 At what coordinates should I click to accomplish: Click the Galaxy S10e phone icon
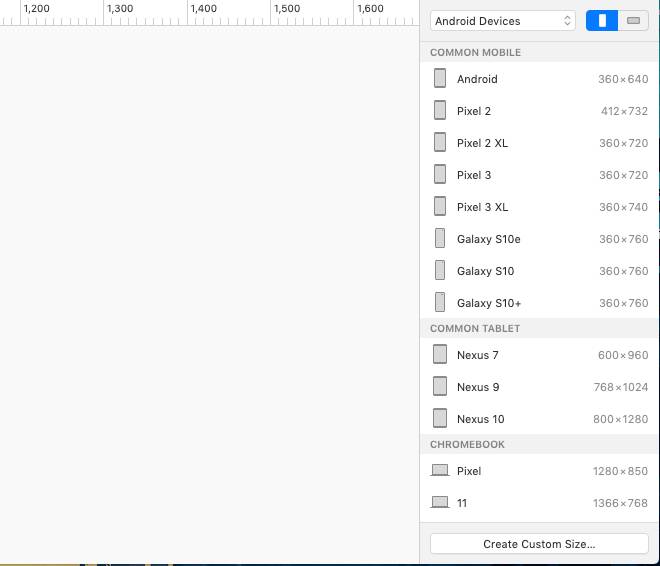[440, 238]
